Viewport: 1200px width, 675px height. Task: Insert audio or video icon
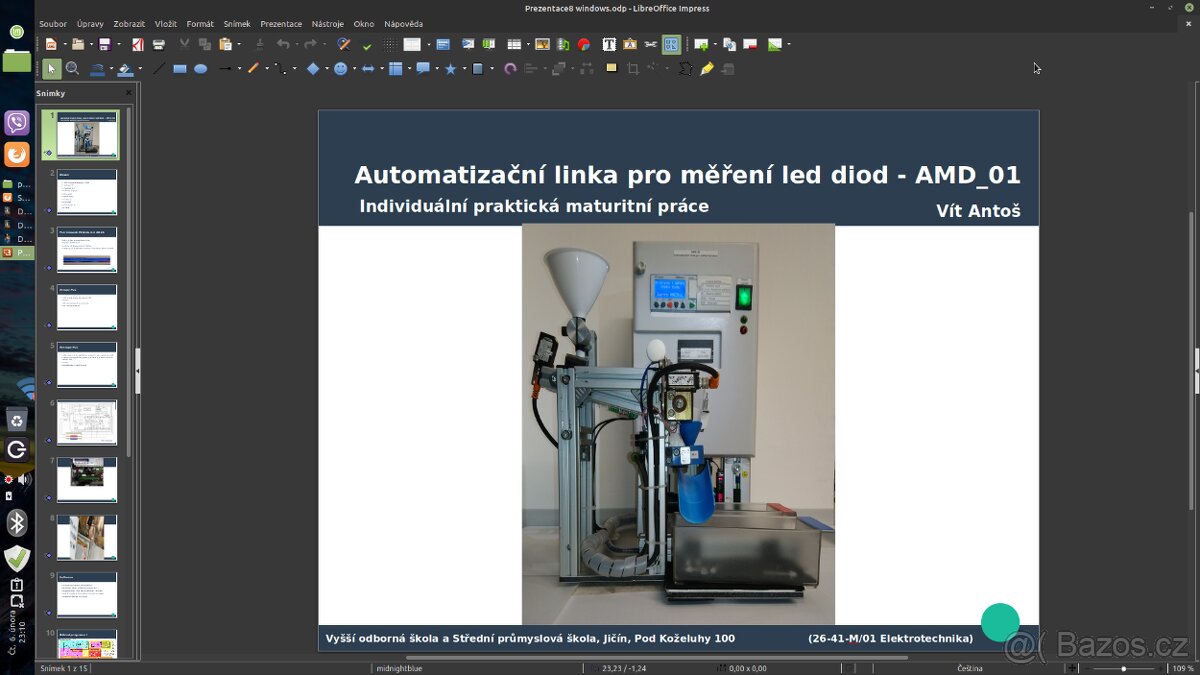point(563,44)
